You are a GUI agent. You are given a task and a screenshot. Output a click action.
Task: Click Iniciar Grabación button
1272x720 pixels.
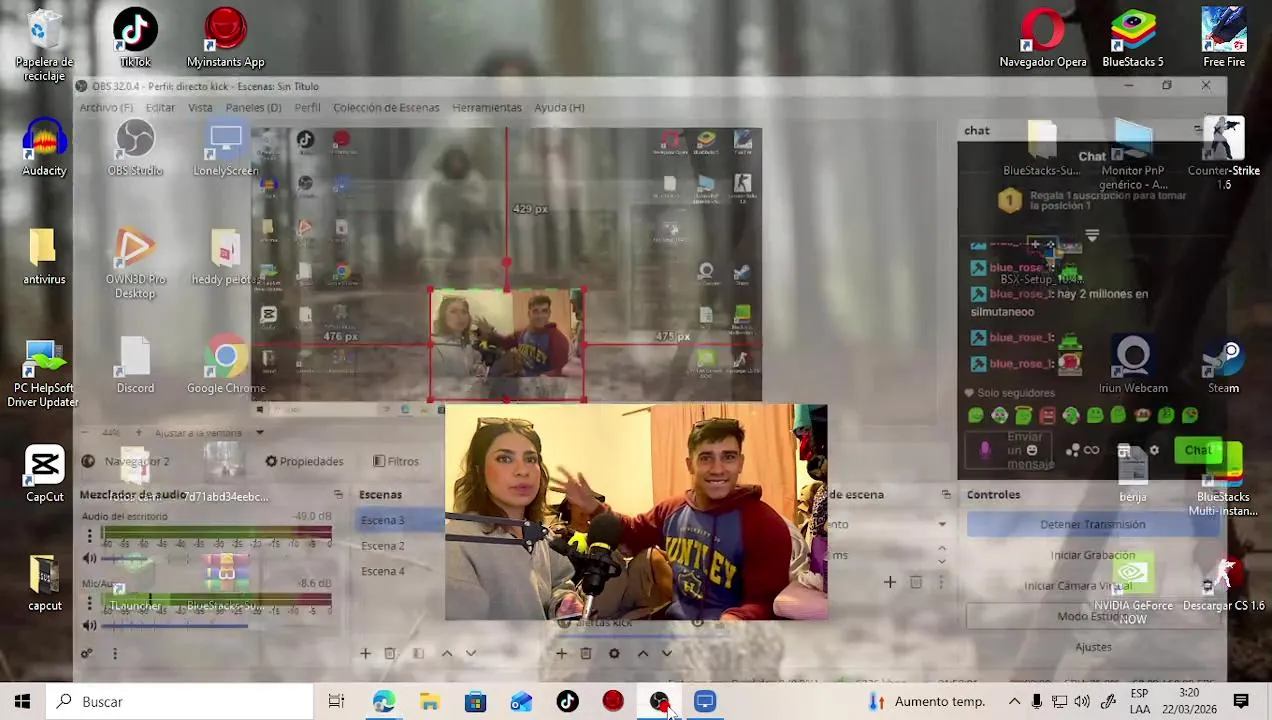pos(1093,555)
